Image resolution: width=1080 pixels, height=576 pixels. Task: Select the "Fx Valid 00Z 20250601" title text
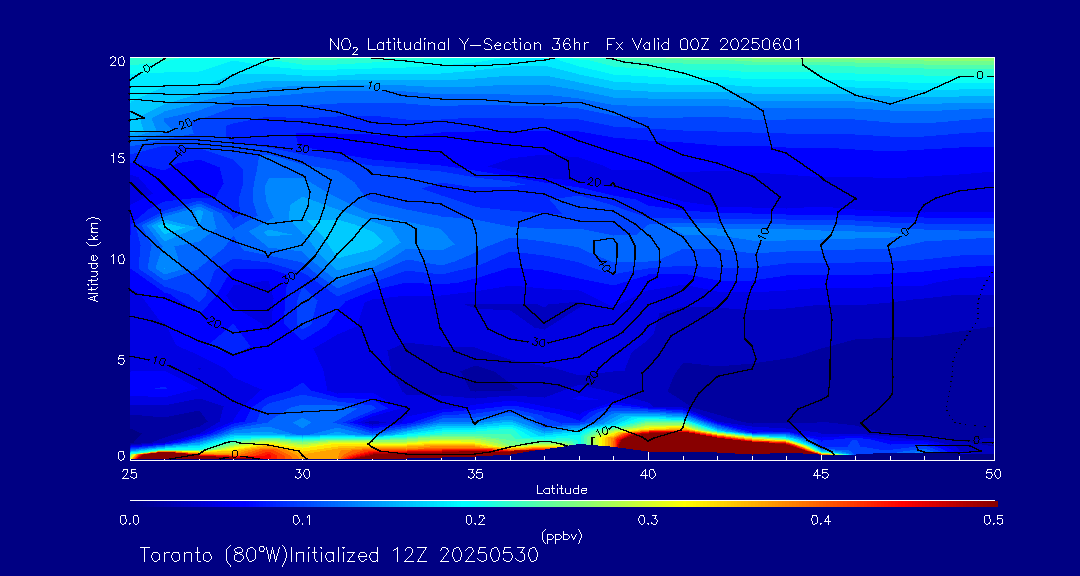[703, 45]
